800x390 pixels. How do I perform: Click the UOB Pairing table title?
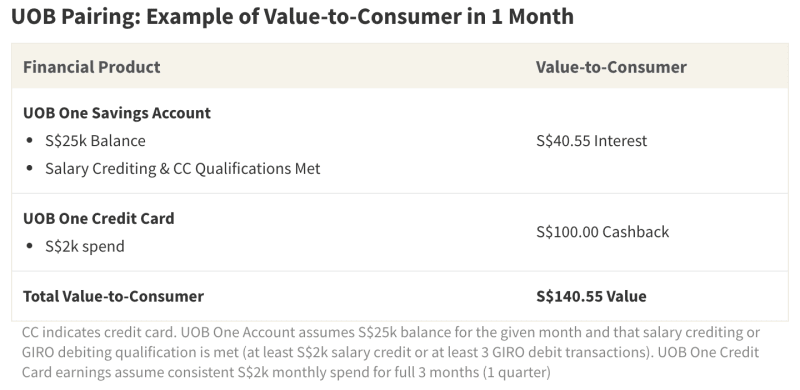(x=292, y=16)
